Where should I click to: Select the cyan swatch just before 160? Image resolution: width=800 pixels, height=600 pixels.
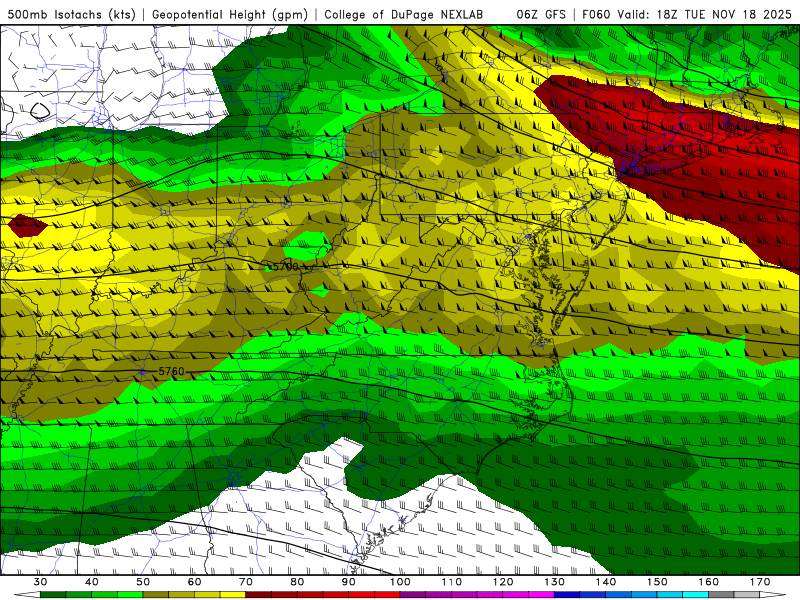tap(696, 595)
